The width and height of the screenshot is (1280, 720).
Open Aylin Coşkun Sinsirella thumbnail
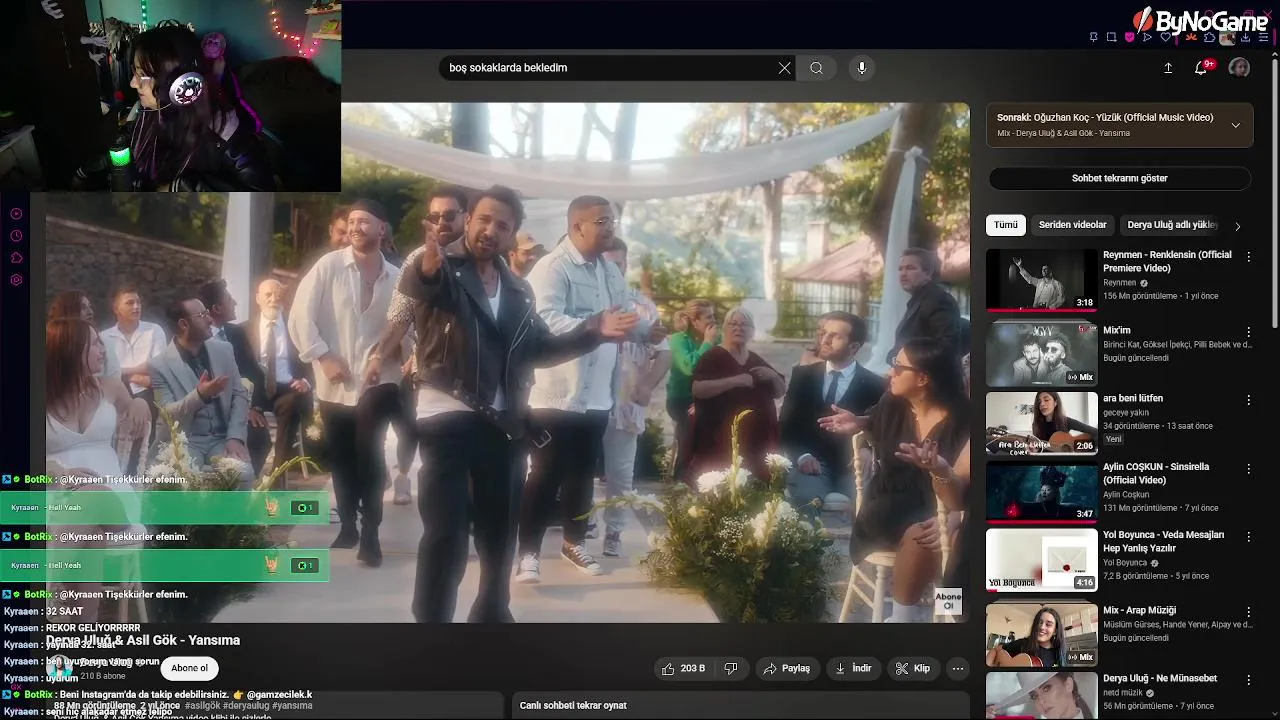click(1041, 491)
